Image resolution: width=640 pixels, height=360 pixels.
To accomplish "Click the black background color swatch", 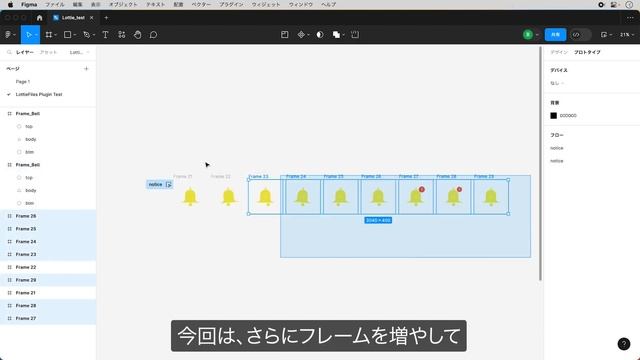I will (x=553, y=116).
